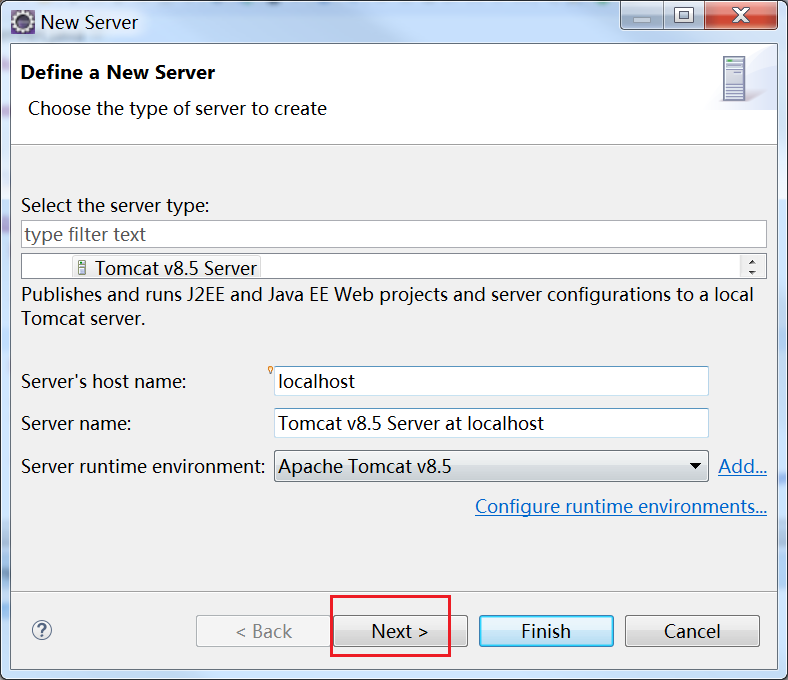Click the Next button

[400, 631]
